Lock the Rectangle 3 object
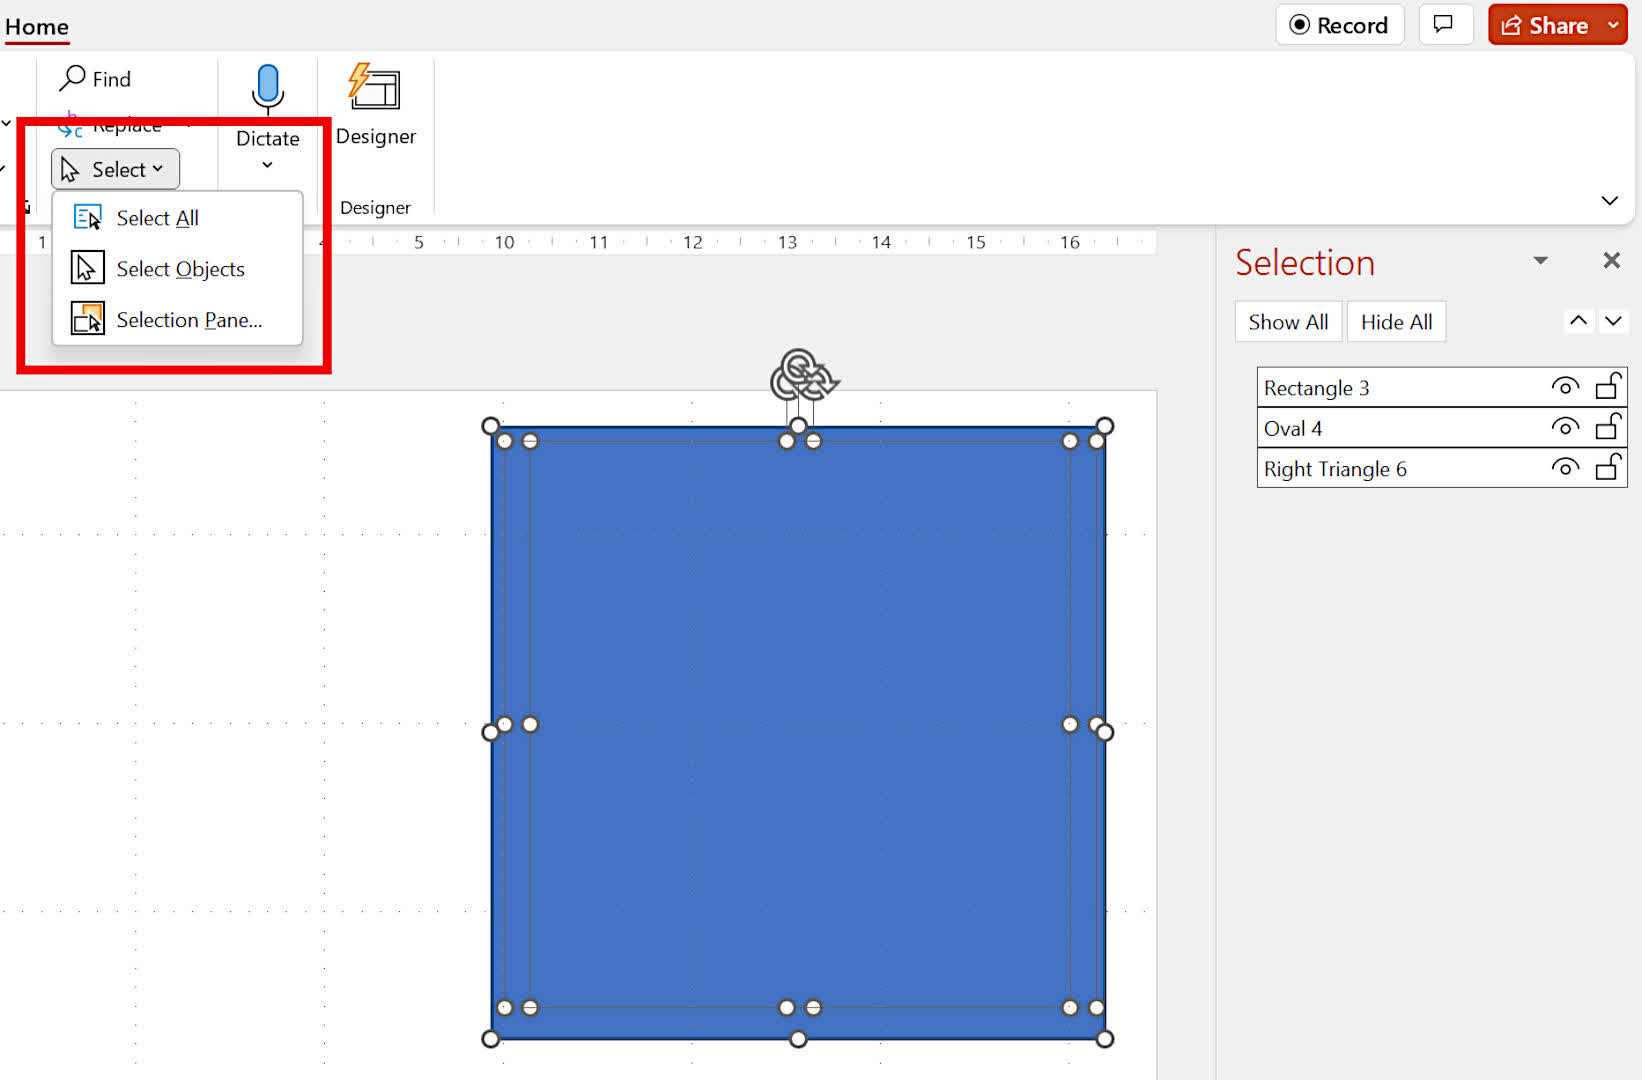The width and height of the screenshot is (1642, 1080). (1607, 387)
